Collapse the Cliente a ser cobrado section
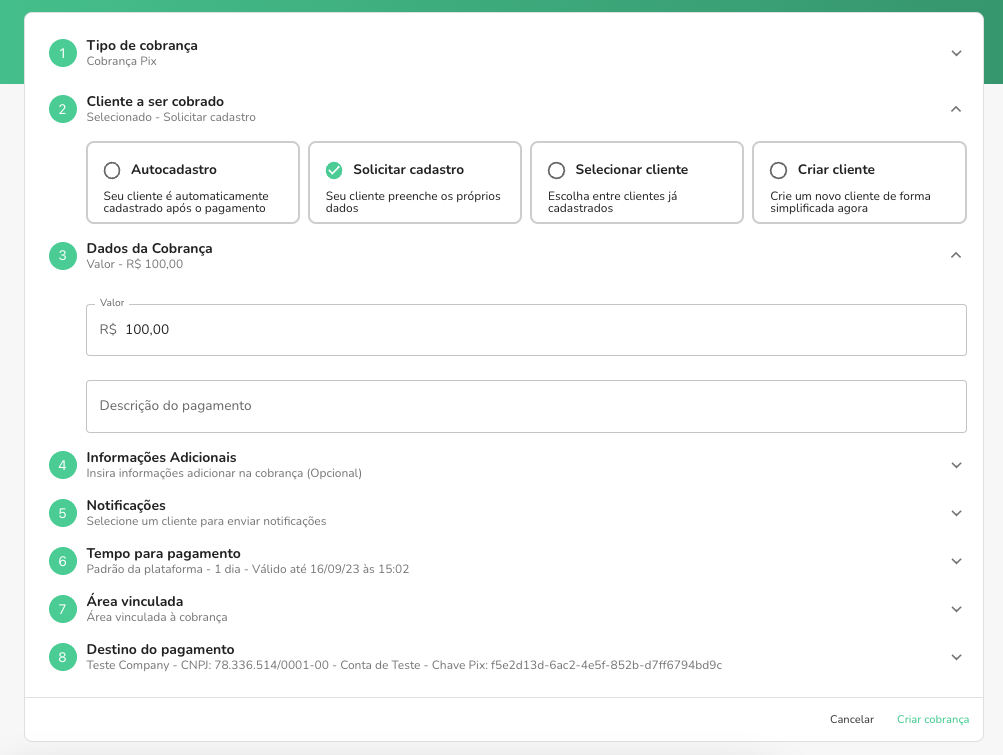 tap(956, 109)
